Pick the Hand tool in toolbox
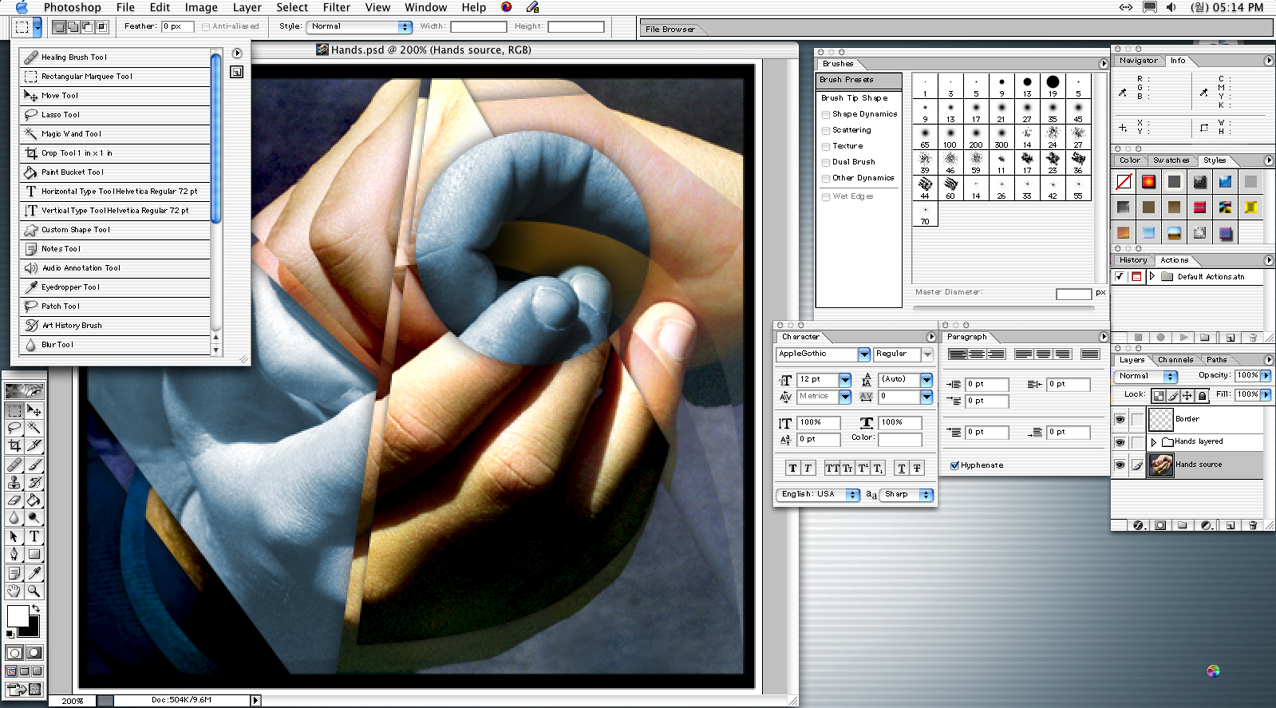 (x=14, y=591)
